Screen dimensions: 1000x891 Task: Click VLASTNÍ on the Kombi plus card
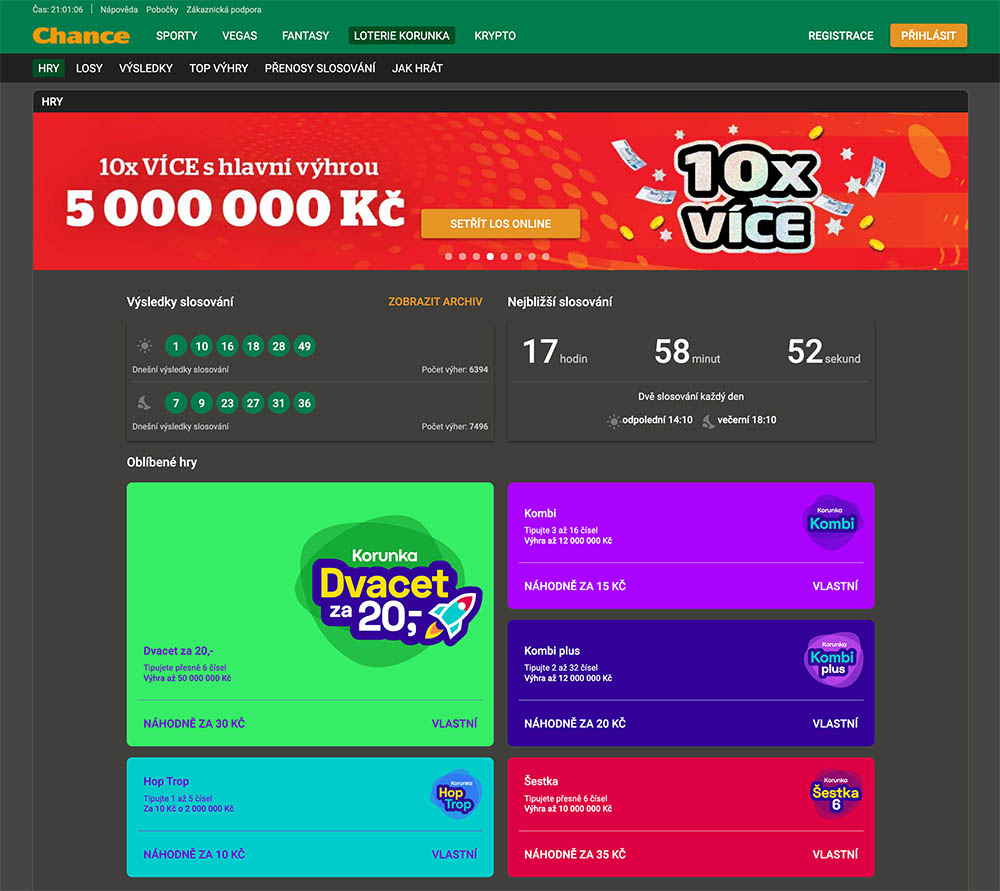click(x=835, y=723)
